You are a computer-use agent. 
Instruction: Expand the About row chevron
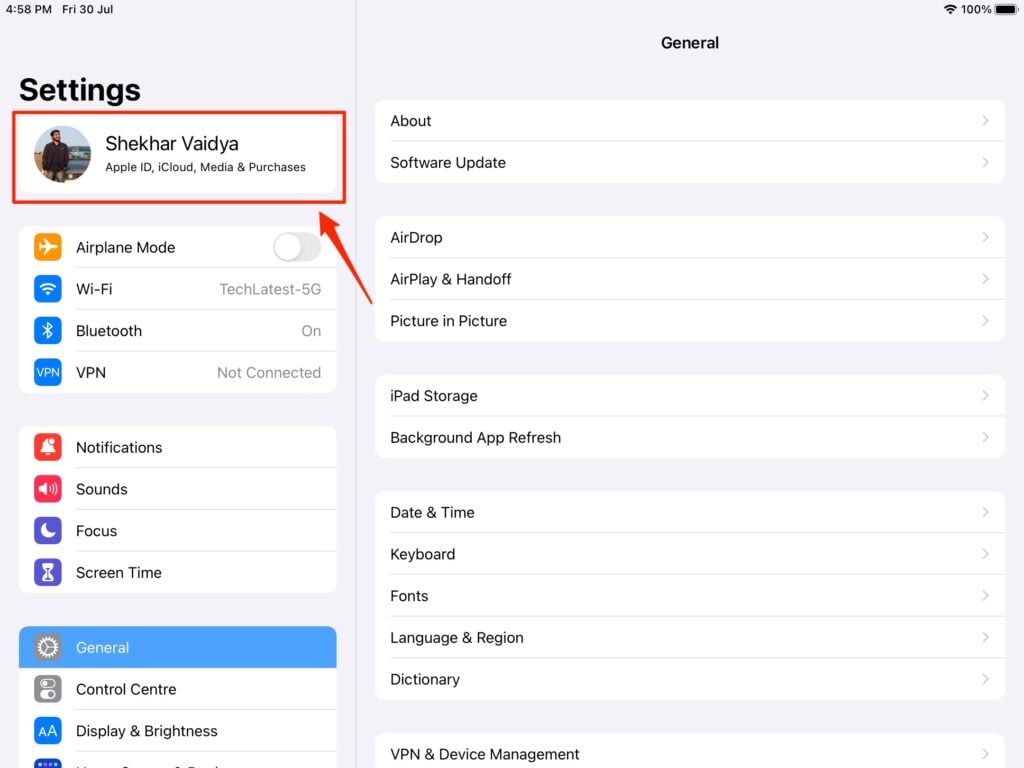pyautogui.click(x=985, y=121)
